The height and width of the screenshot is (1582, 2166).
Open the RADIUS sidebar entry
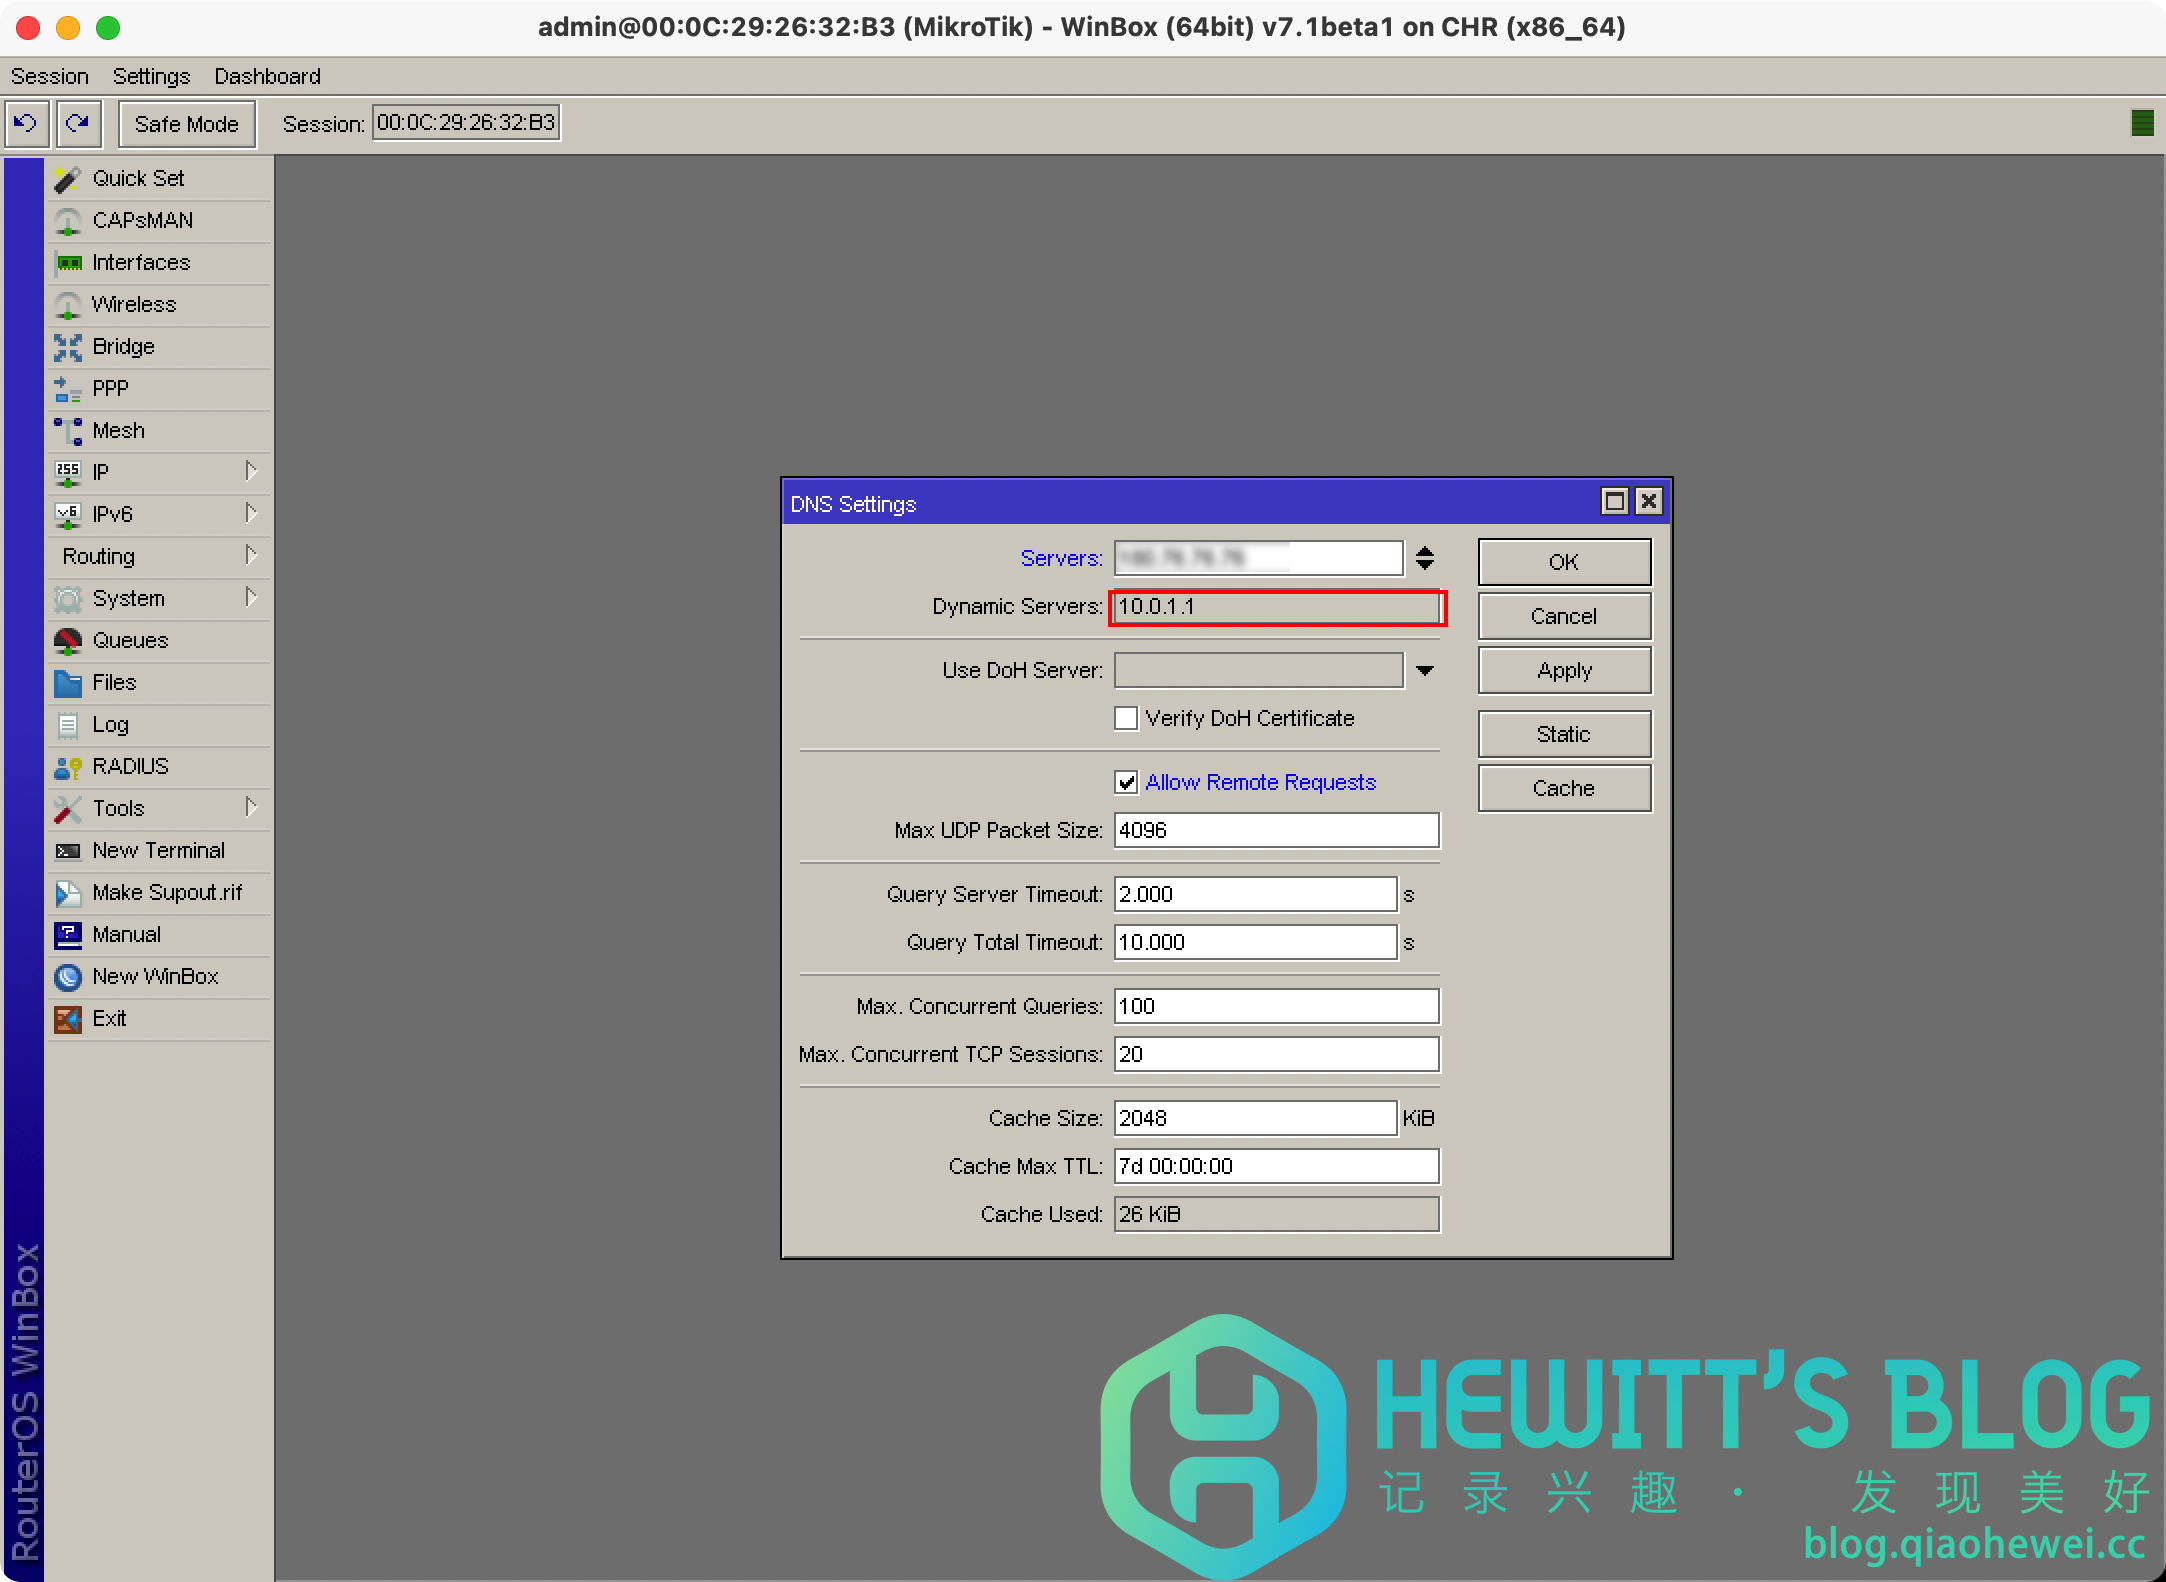pos(130,767)
